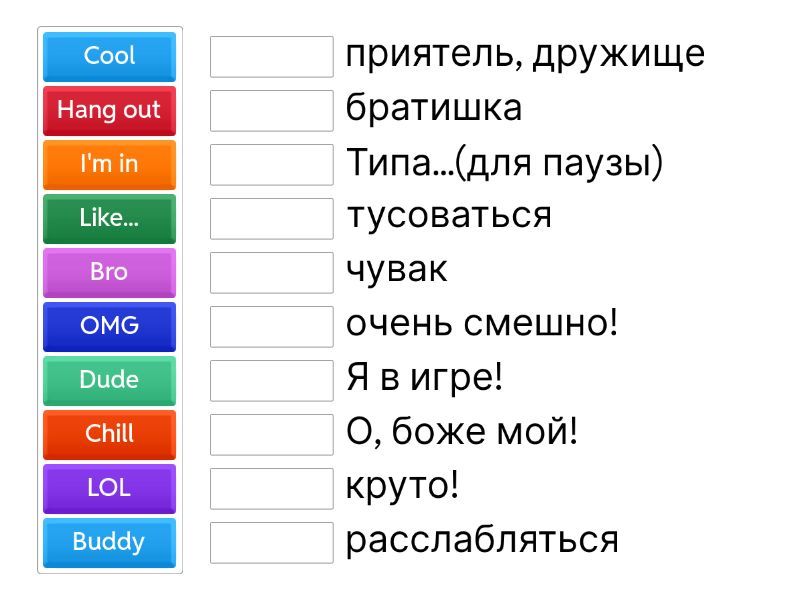Click the purple 'LOL' tile
800x600 pixels.
coord(109,488)
